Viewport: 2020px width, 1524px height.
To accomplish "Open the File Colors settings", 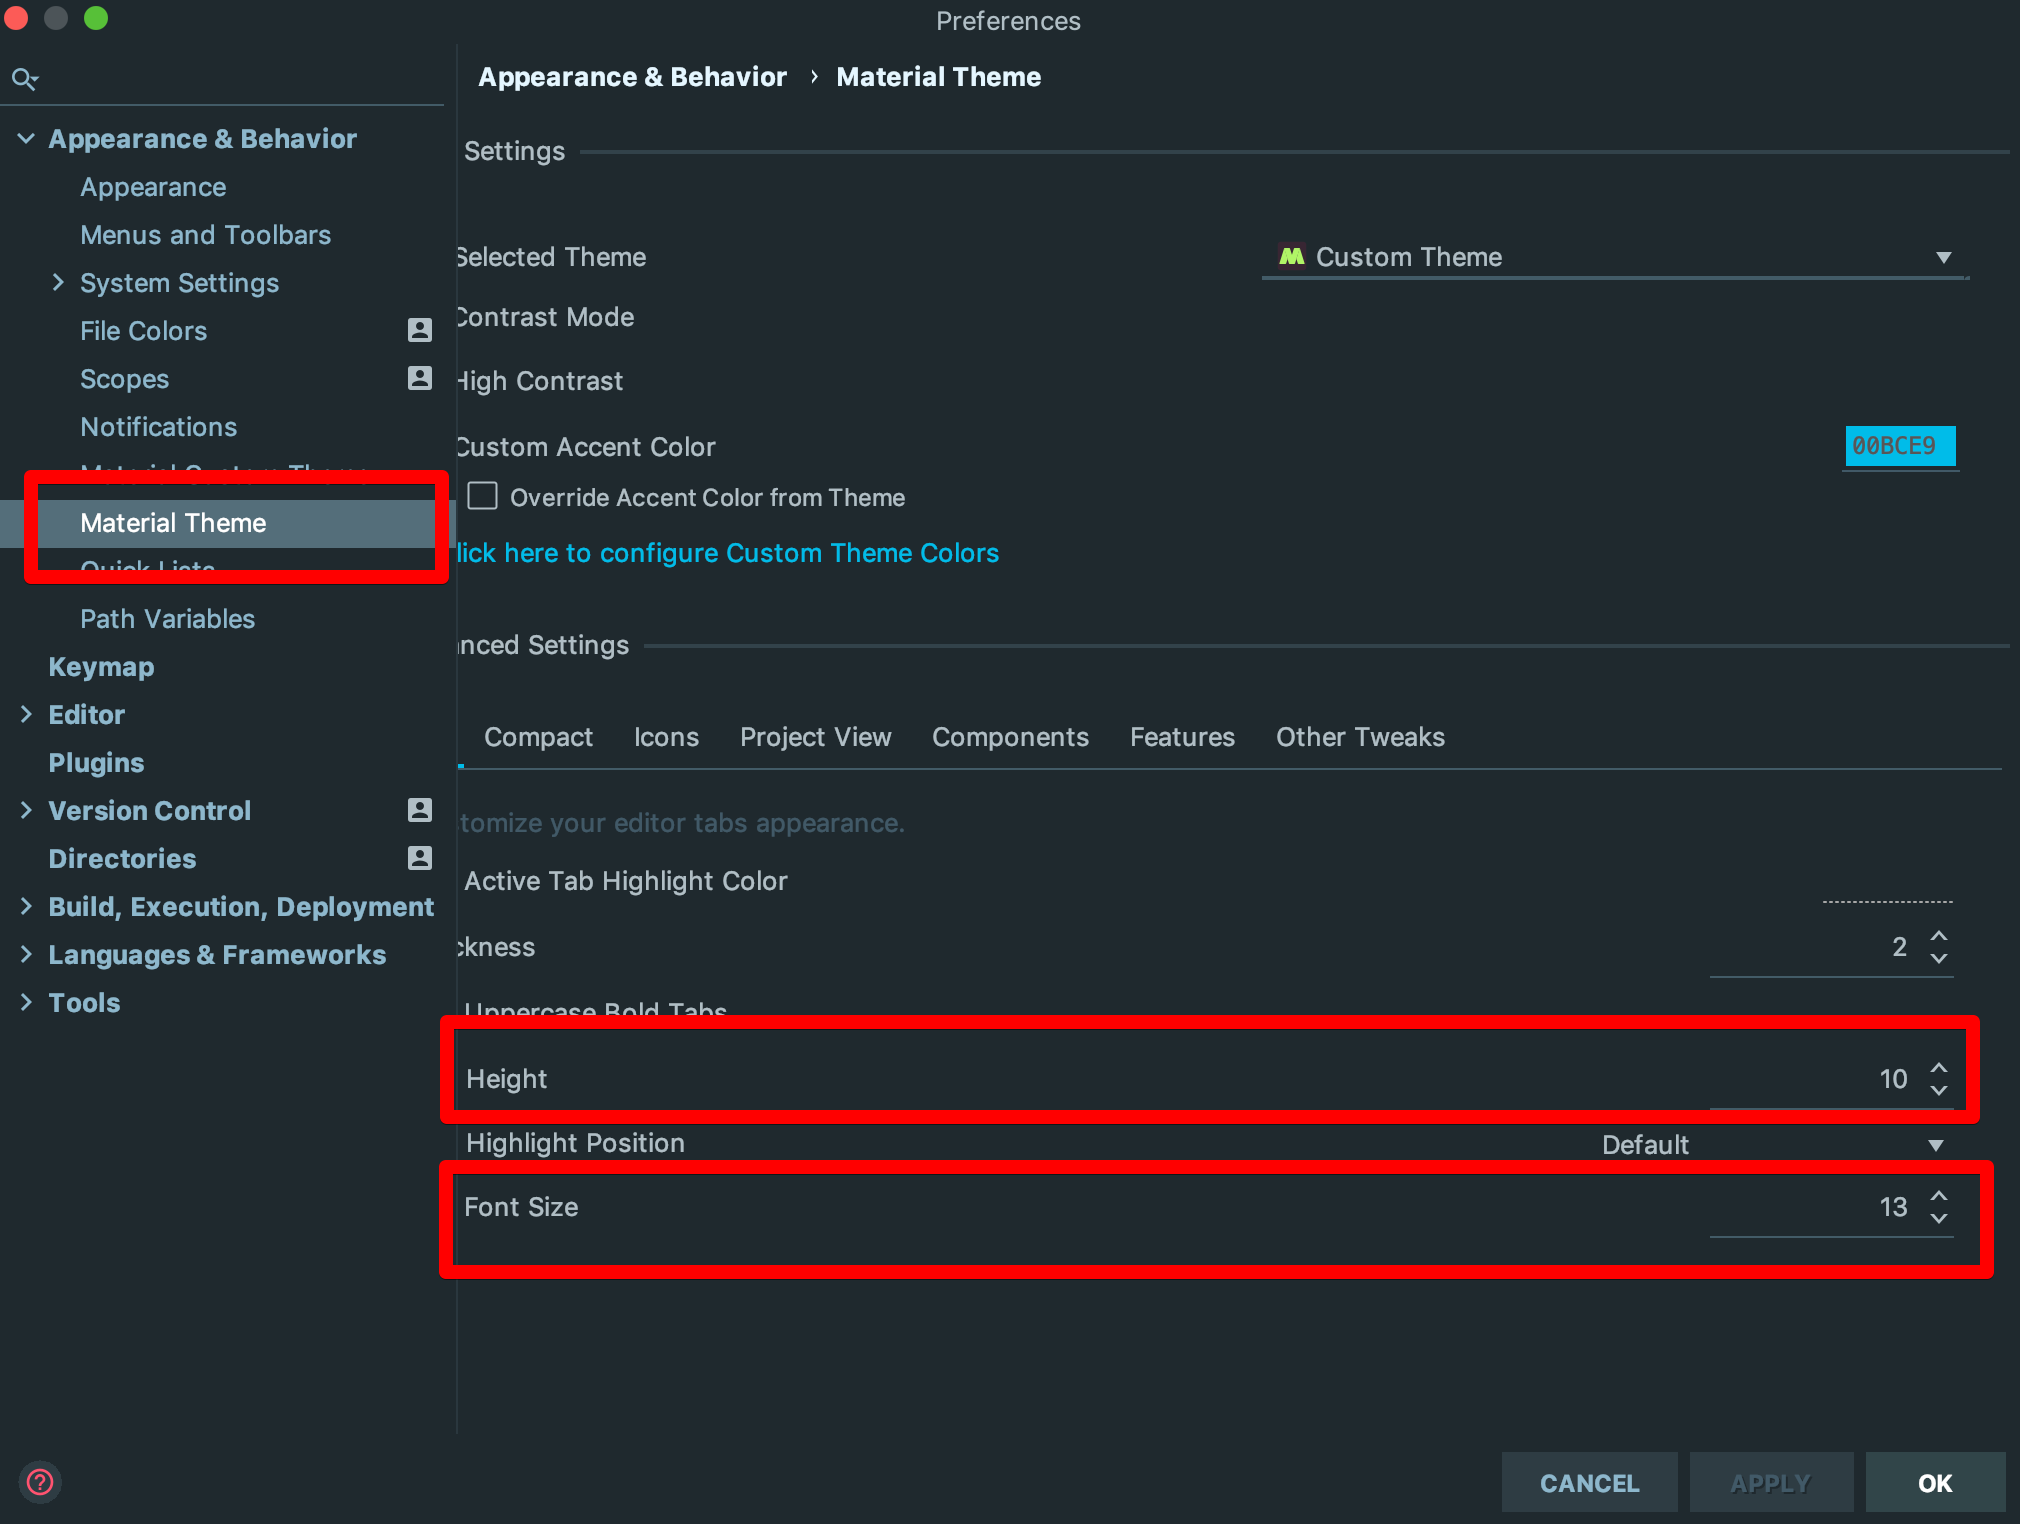I will (x=143, y=331).
